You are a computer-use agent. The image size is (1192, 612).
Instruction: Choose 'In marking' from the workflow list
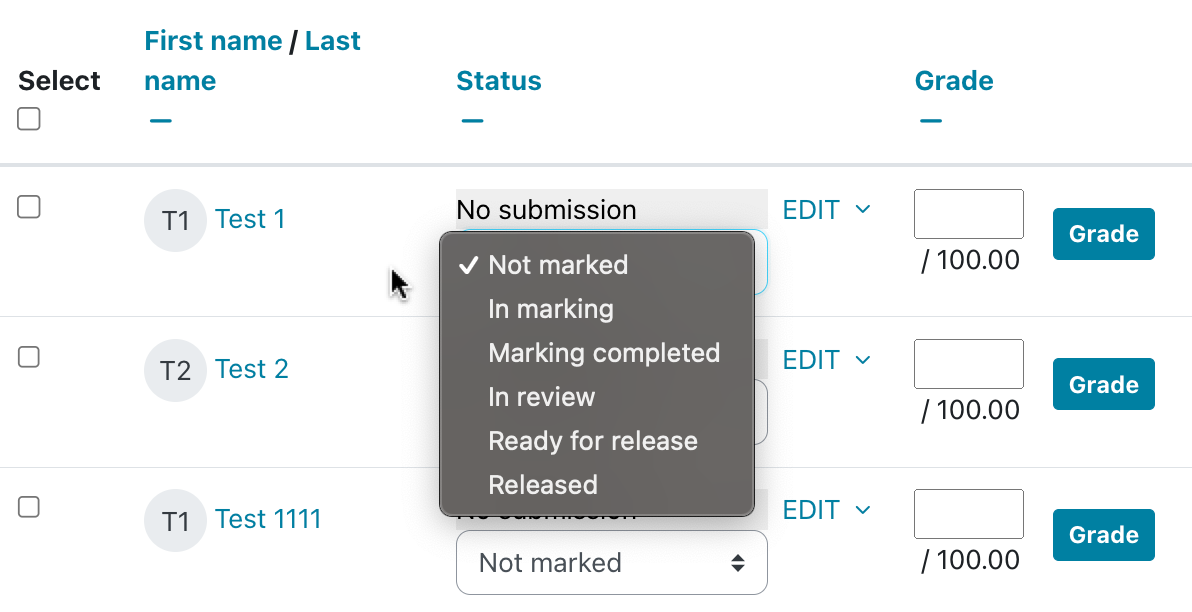(x=551, y=309)
